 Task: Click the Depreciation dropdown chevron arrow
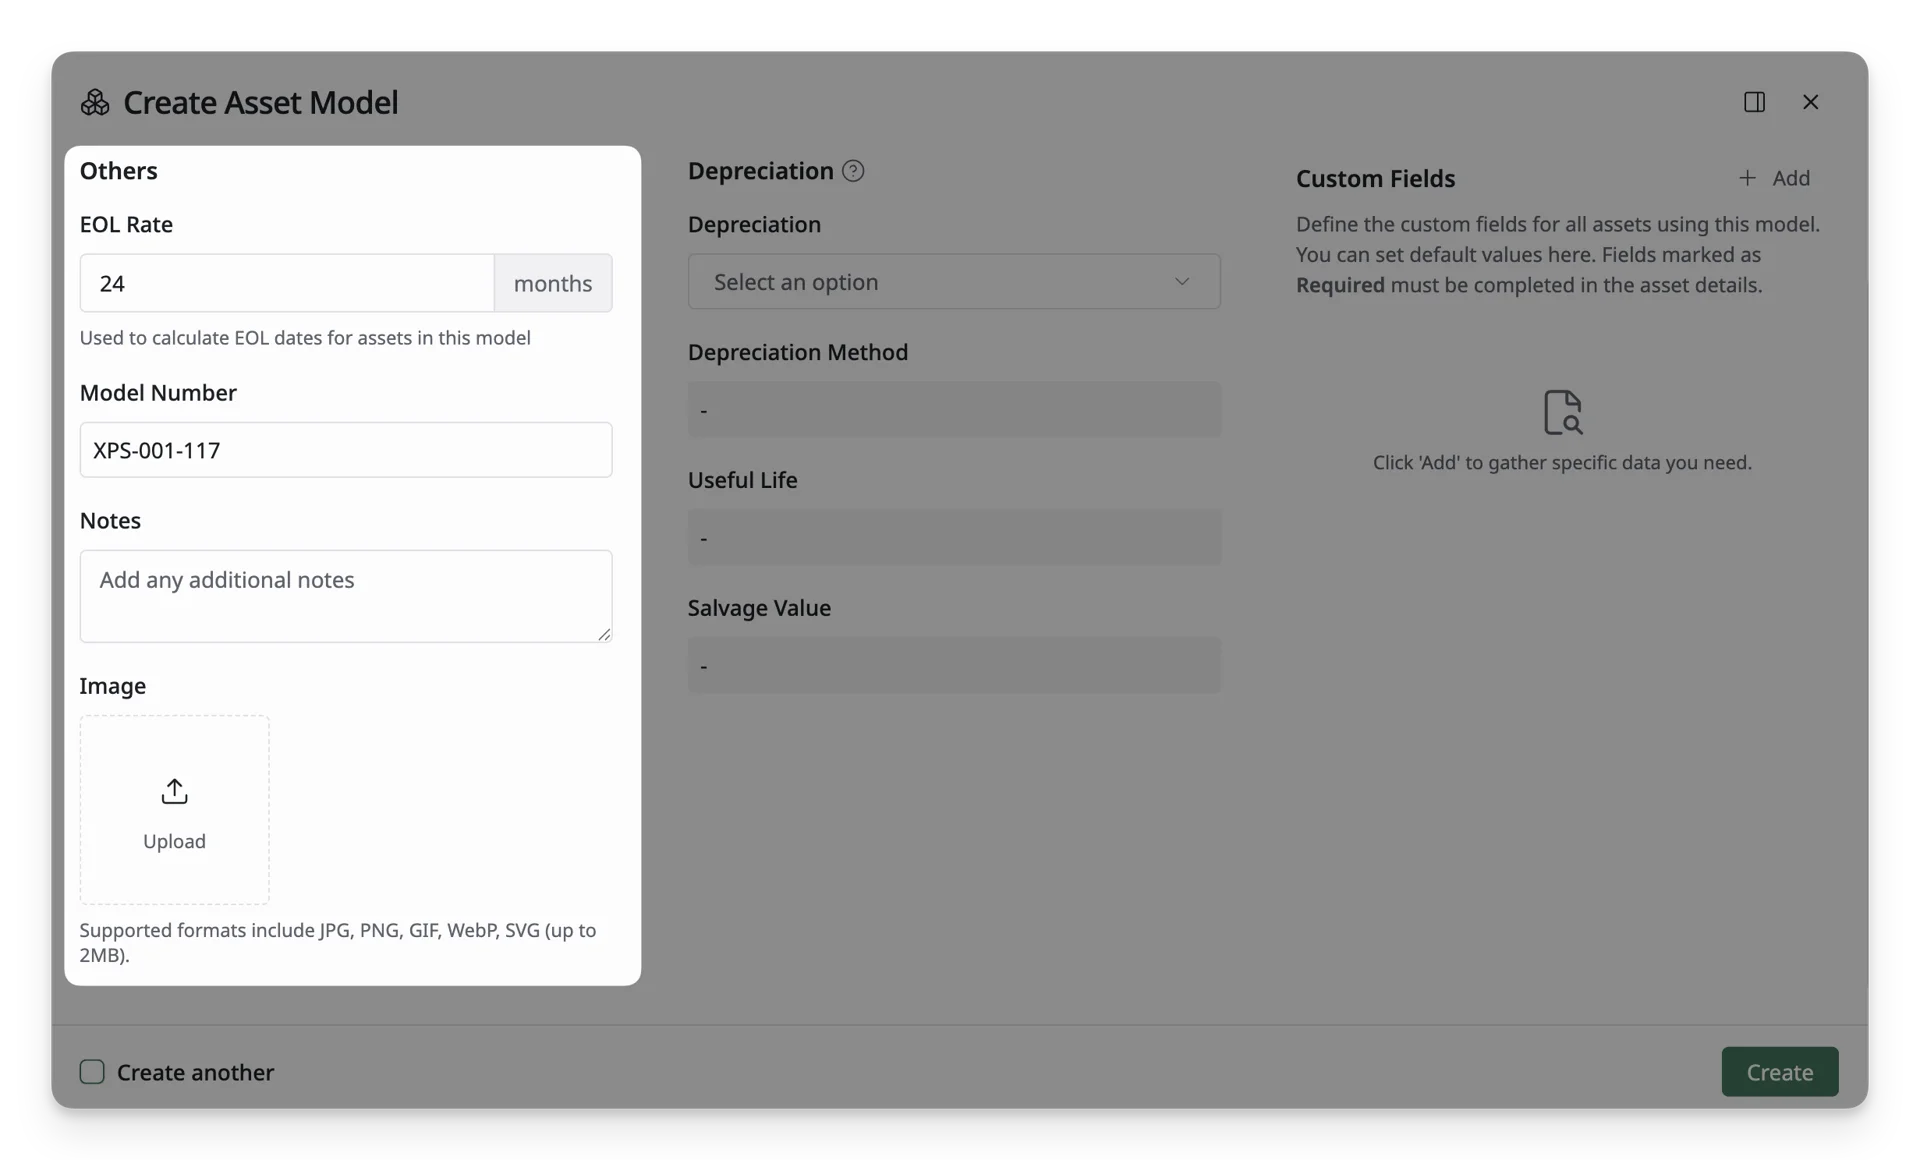[x=1182, y=281]
